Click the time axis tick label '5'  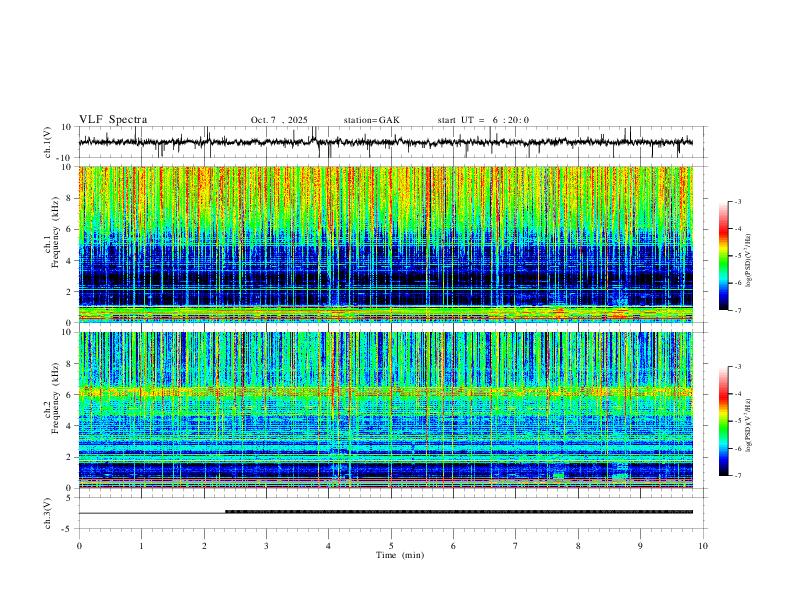click(x=391, y=546)
